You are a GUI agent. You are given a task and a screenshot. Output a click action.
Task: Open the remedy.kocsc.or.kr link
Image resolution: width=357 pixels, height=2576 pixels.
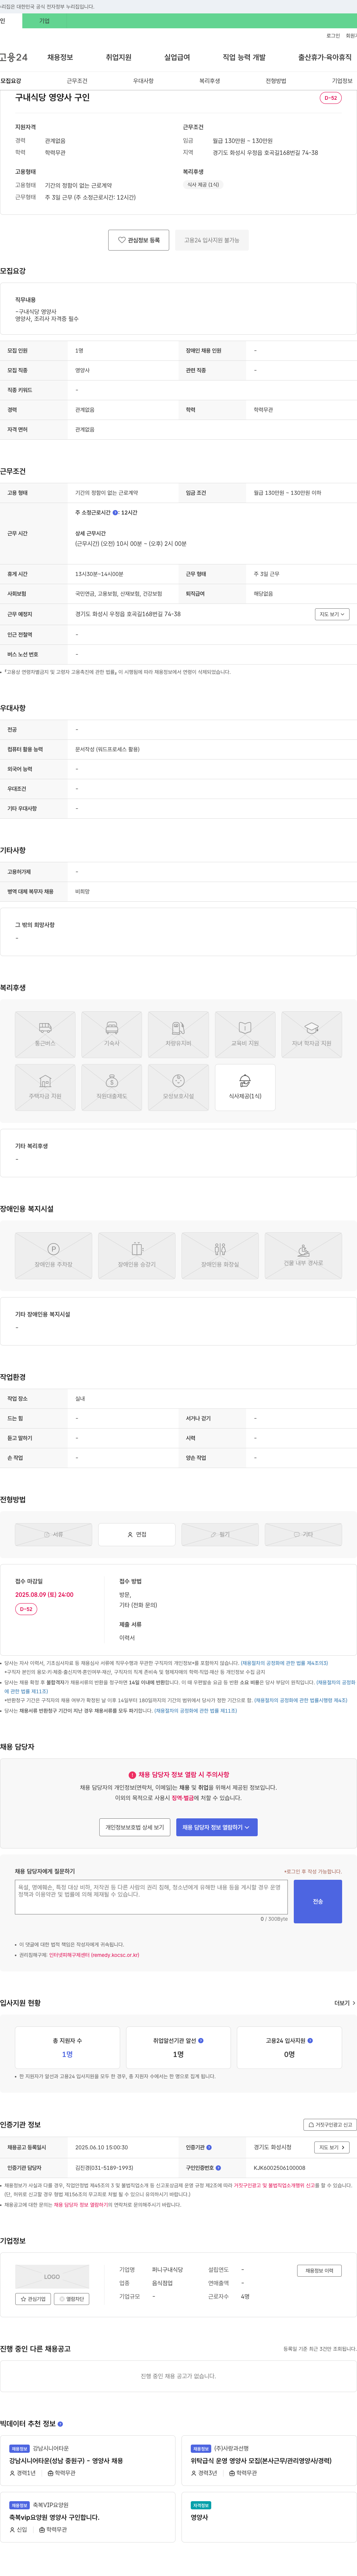tap(94, 1955)
